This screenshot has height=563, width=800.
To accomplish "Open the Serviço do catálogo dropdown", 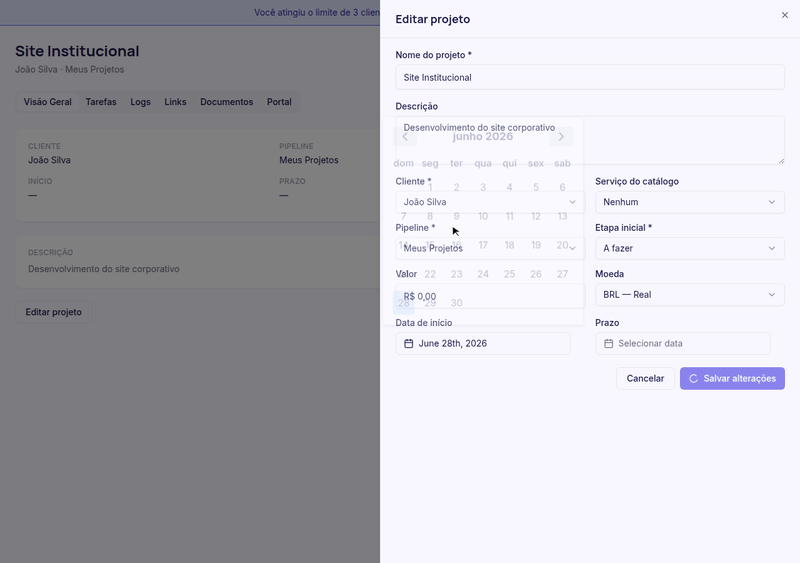I will pos(690,202).
